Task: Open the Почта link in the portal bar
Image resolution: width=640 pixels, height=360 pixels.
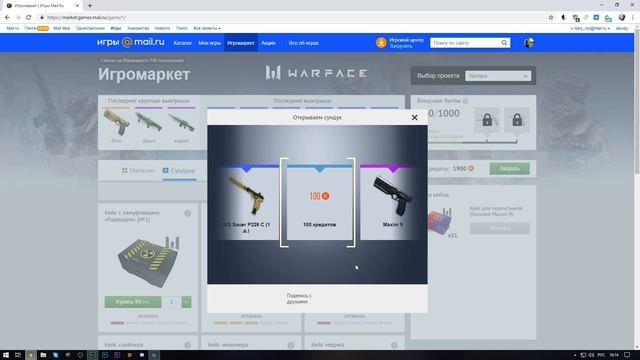Action: [30, 28]
